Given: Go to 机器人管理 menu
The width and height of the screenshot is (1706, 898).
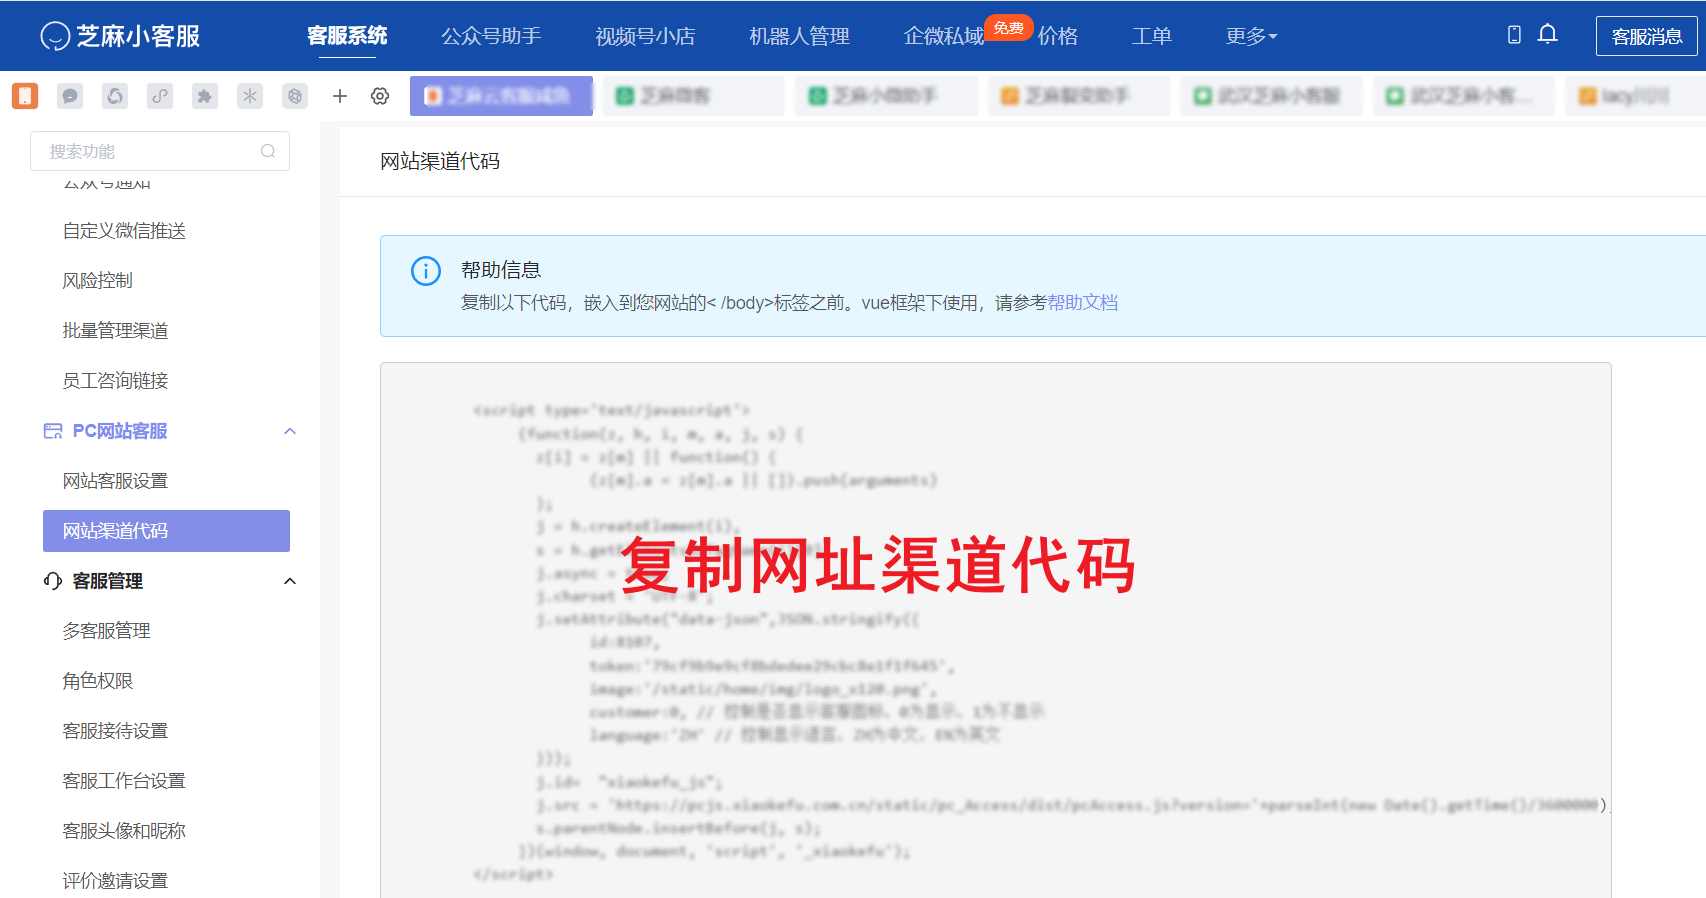Looking at the screenshot, I should (799, 36).
